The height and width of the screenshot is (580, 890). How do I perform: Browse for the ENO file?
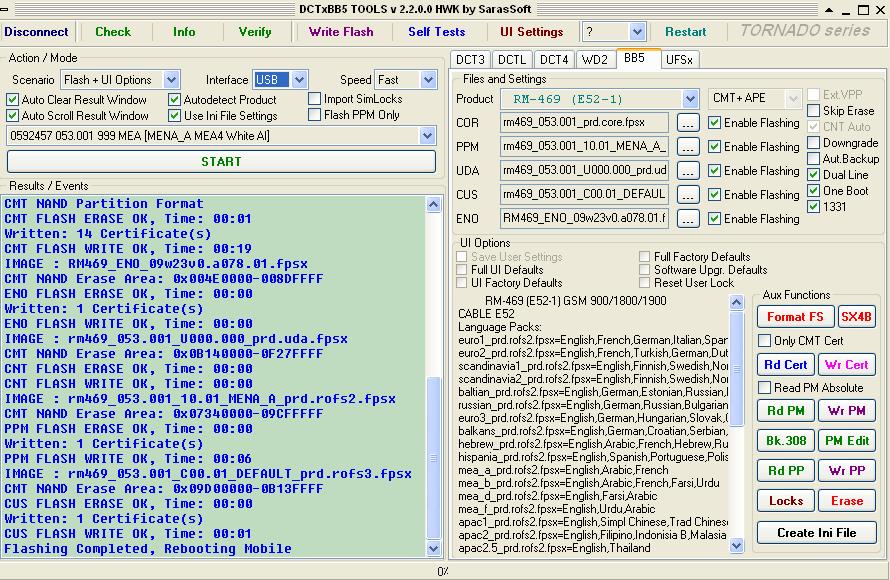click(688, 218)
